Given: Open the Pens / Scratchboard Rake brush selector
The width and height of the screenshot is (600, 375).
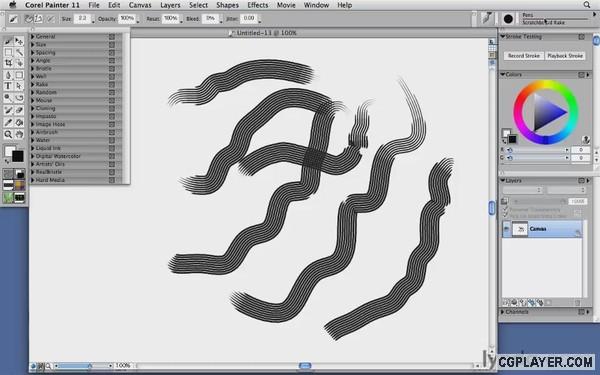Looking at the screenshot, I should tap(556, 18).
